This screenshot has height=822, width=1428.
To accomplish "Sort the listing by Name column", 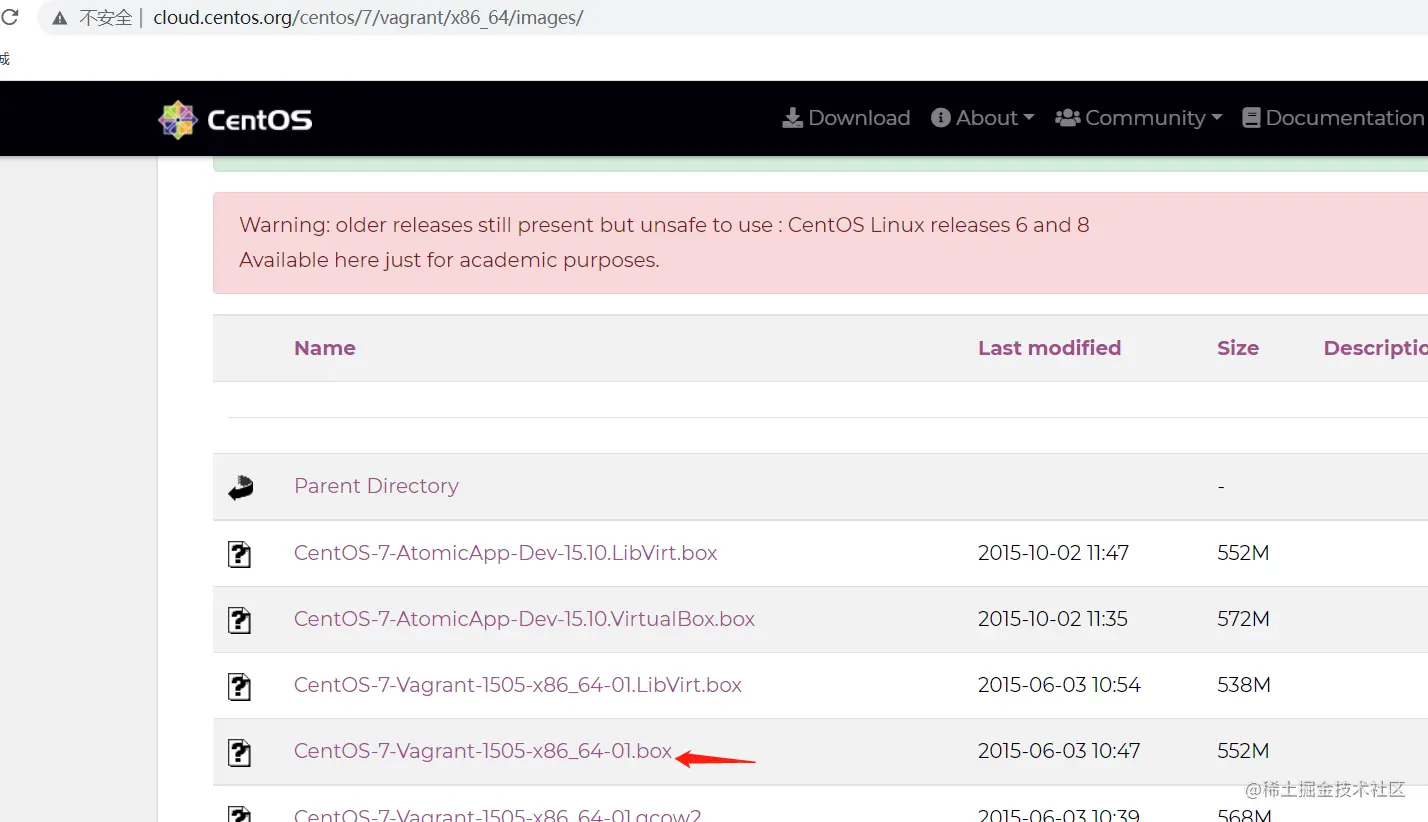I will tap(325, 348).
